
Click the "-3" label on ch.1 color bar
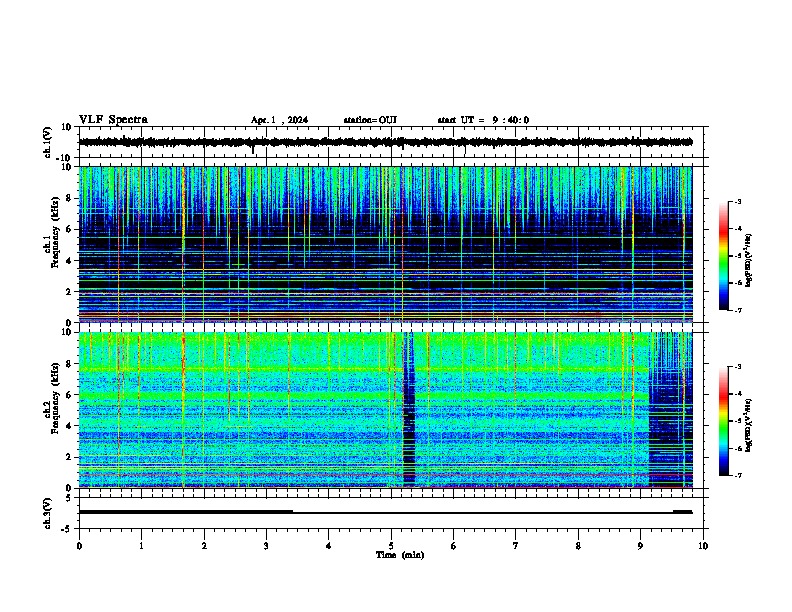tap(738, 201)
